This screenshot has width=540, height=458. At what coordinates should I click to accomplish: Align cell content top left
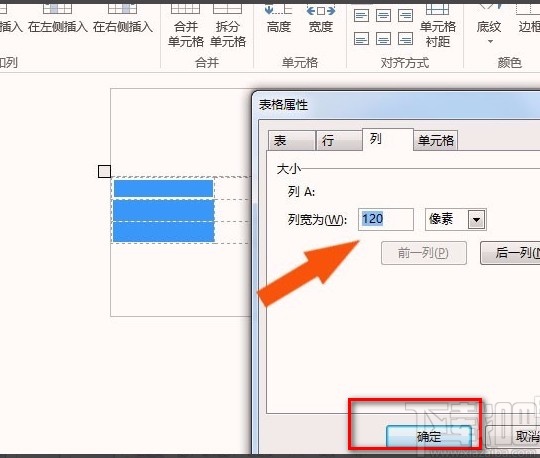coord(361,15)
